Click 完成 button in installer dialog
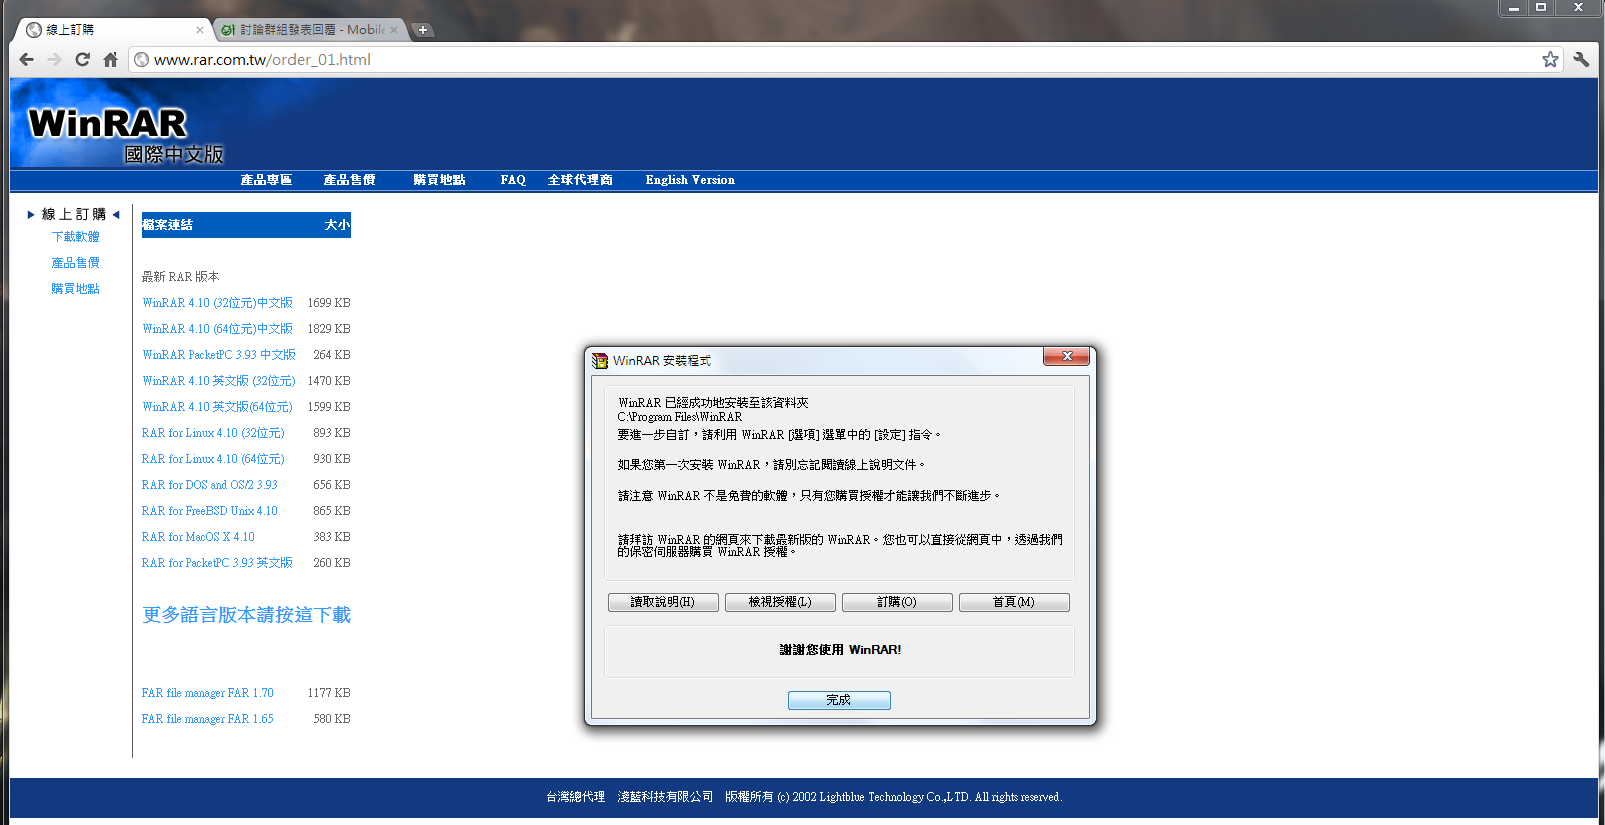The height and width of the screenshot is (825, 1605). [x=838, y=700]
